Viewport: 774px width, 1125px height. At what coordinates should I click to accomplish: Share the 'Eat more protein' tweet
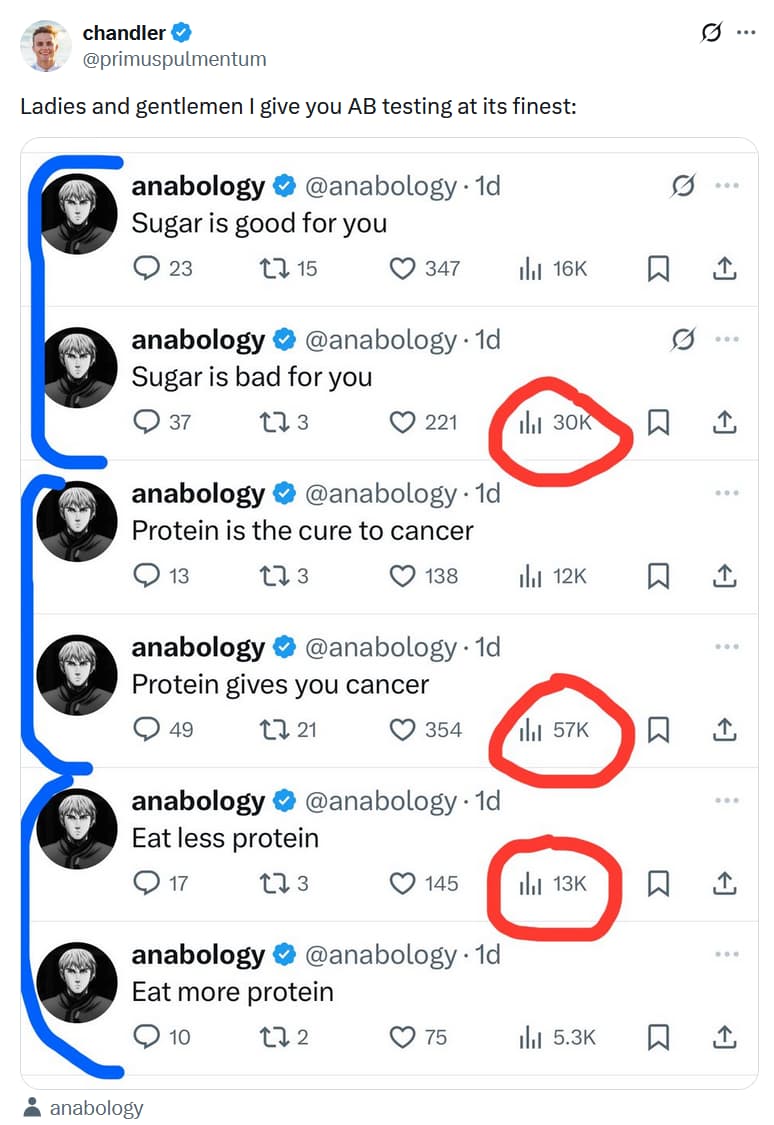tap(725, 1037)
